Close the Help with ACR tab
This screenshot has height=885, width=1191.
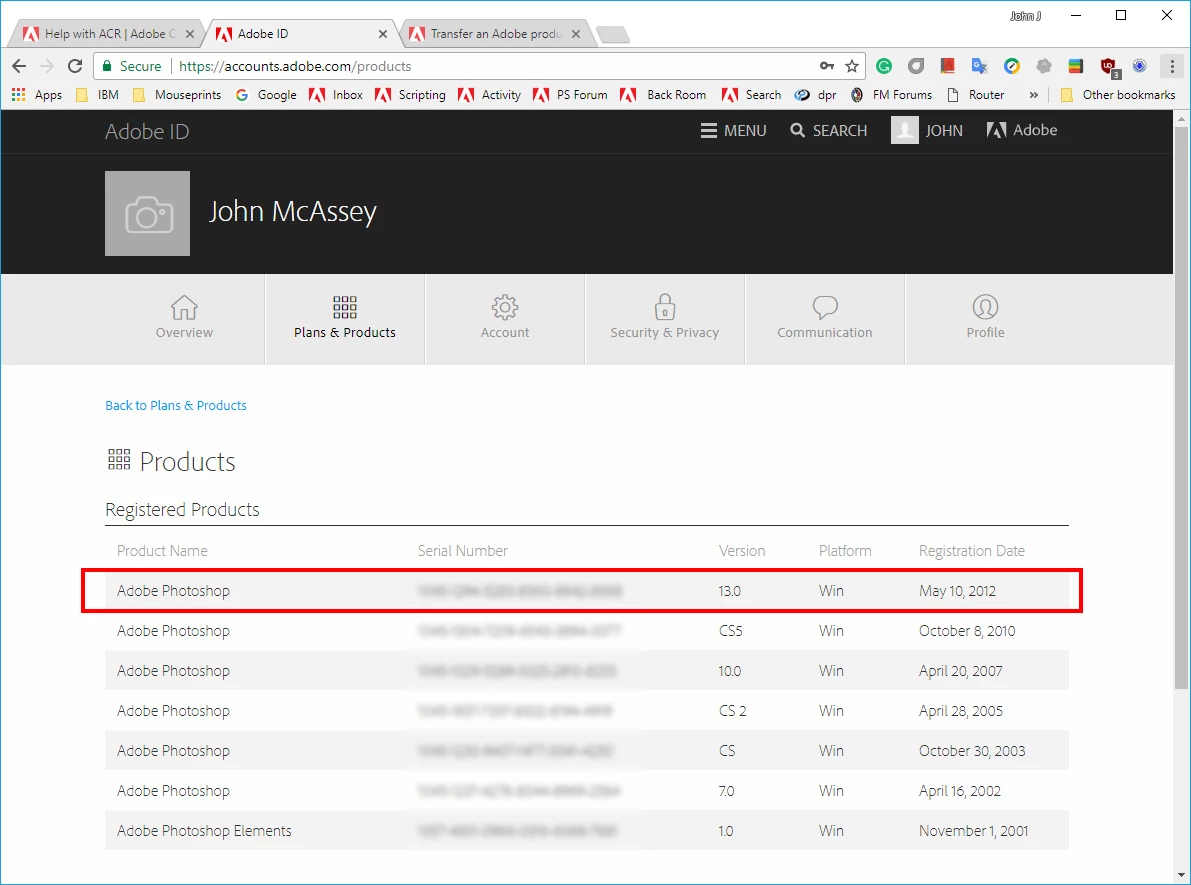click(190, 34)
